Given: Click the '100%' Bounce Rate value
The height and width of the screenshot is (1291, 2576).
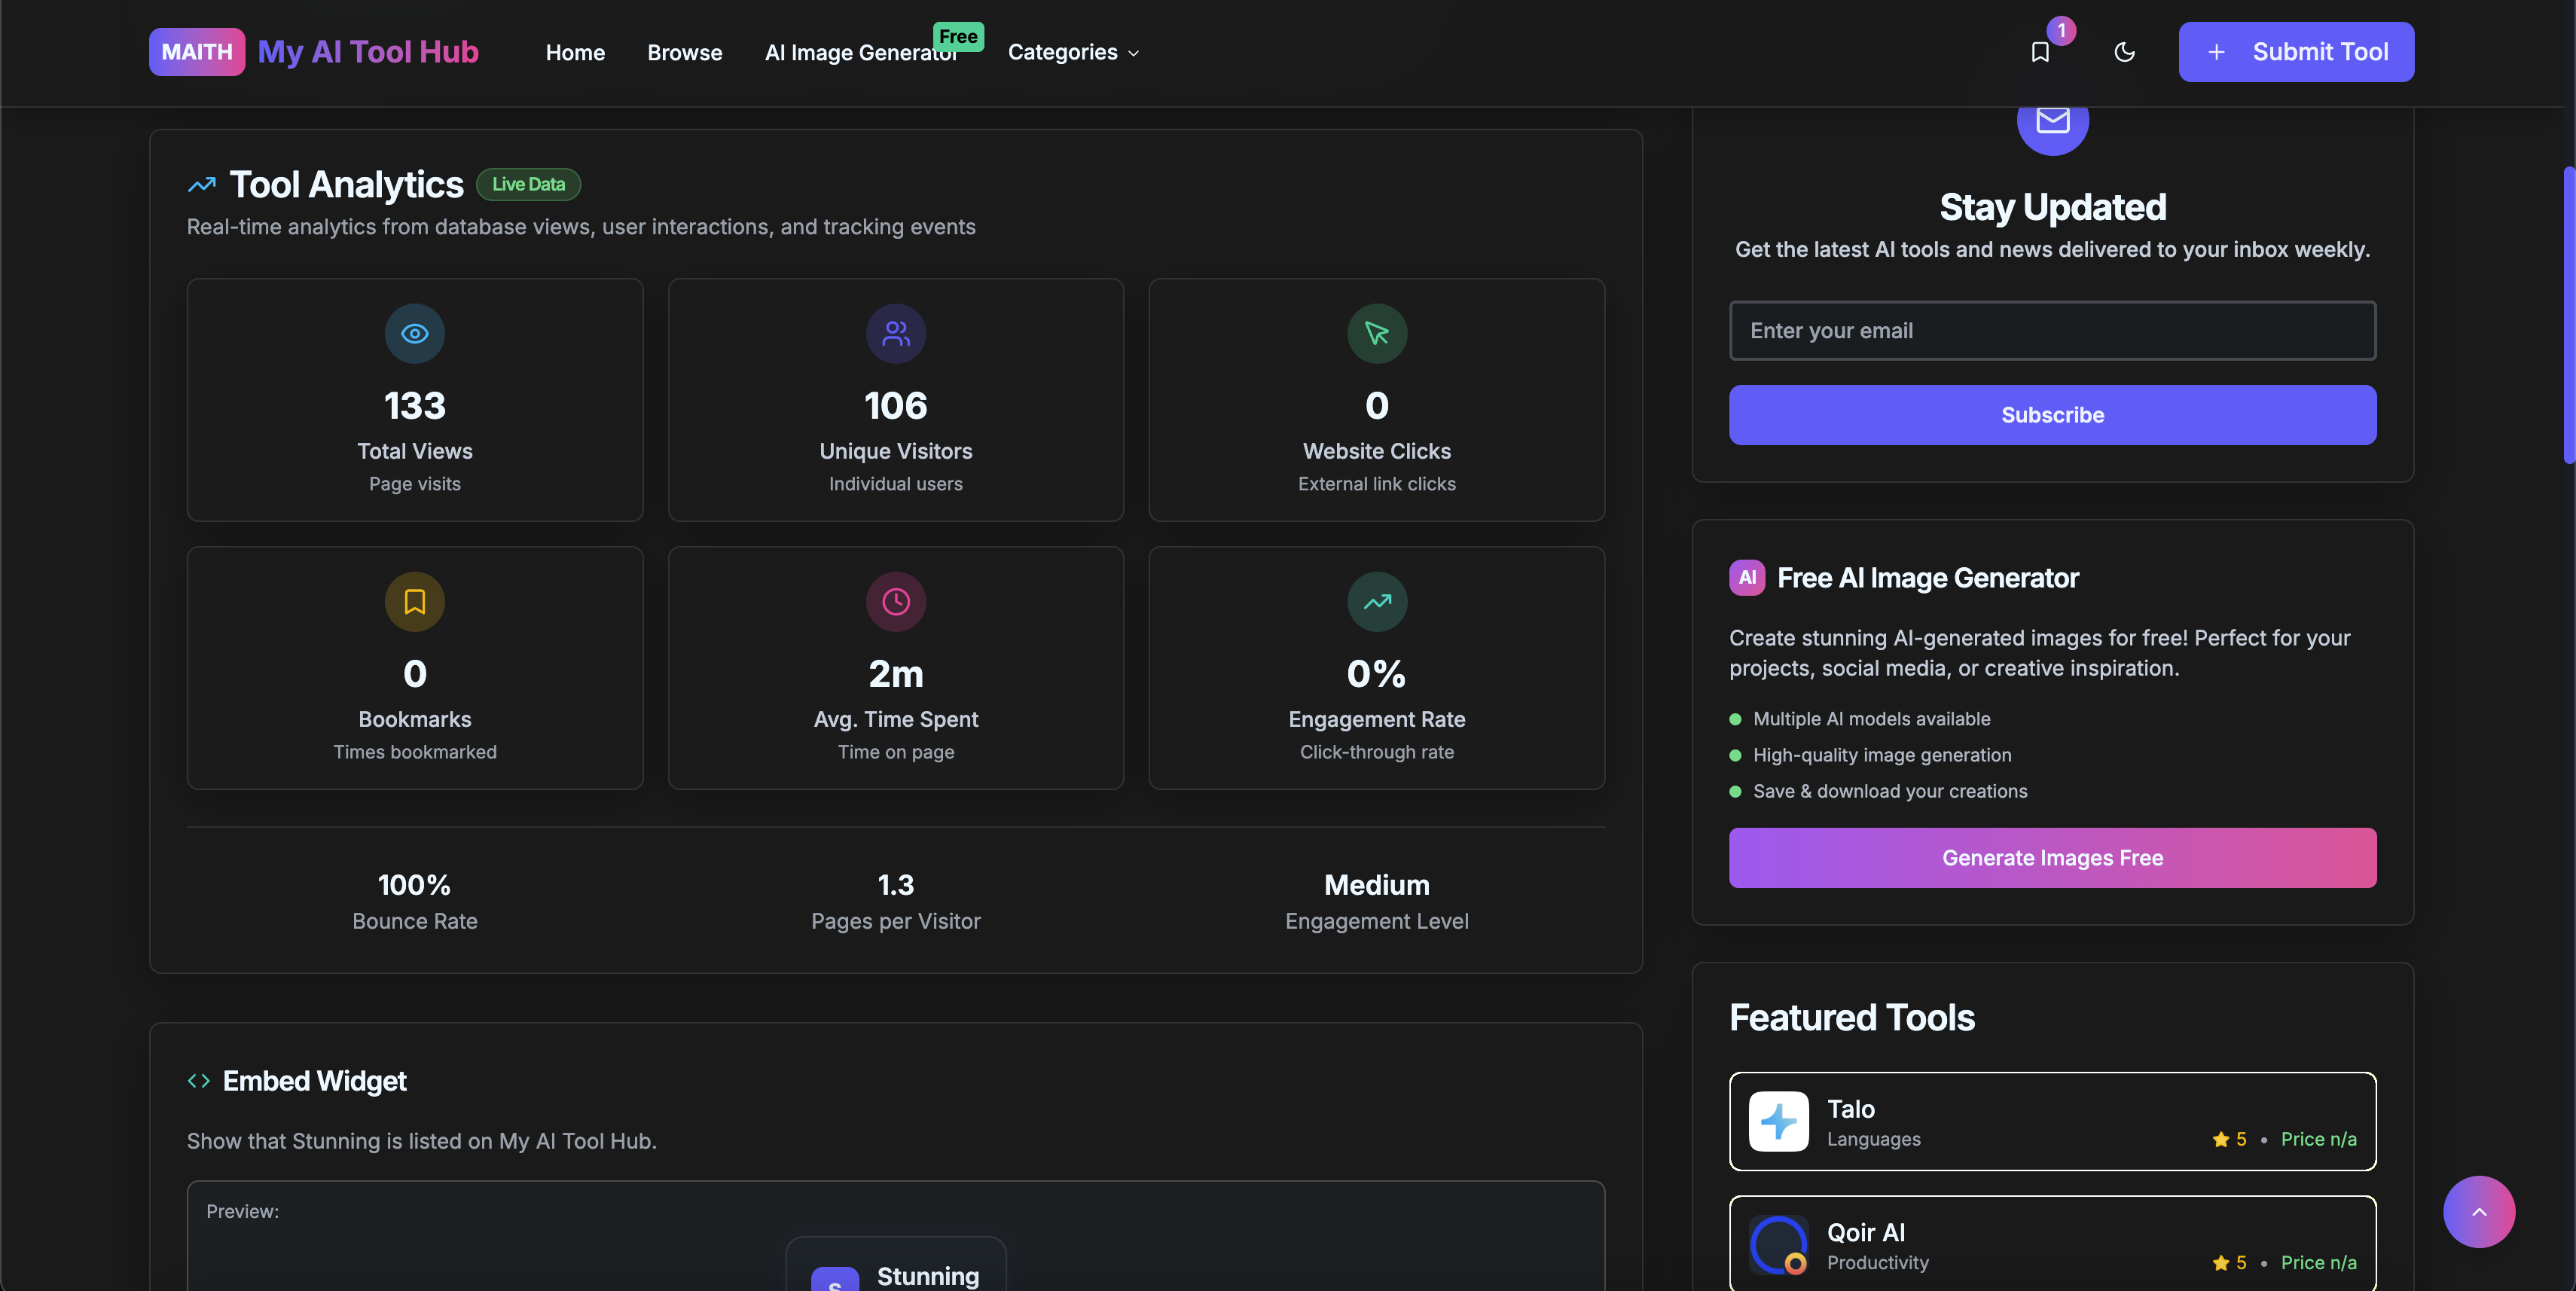Looking at the screenshot, I should 415,885.
